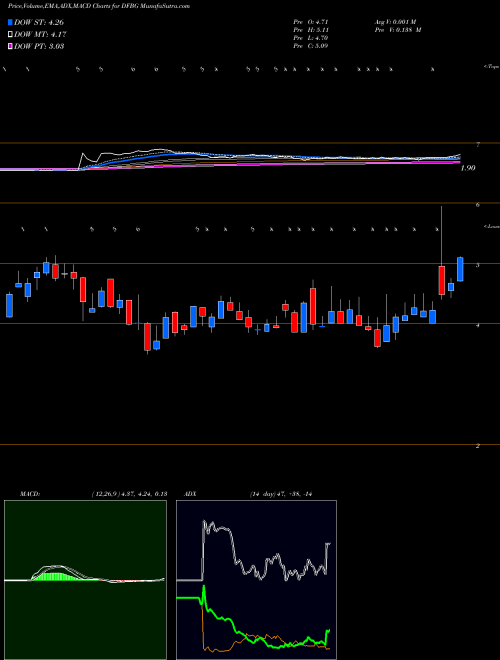
Task: Click the '<-Lows' marker label
Action: pos(491,226)
